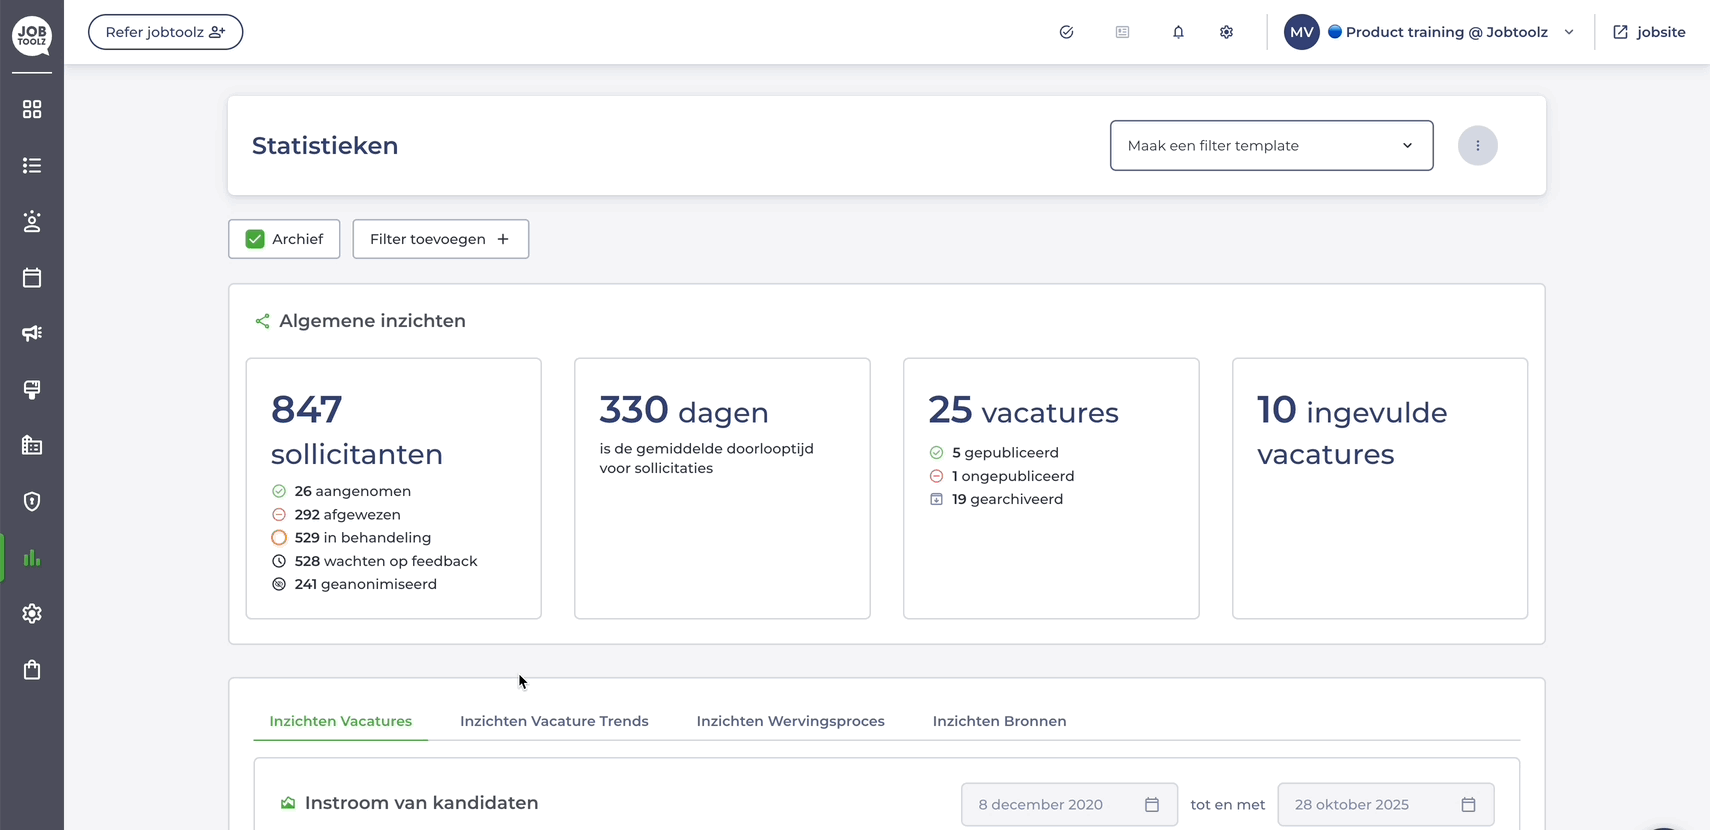Screen dimensions: 1710x830
Task: Open the calendar icon in sidebar
Action: (x=32, y=277)
